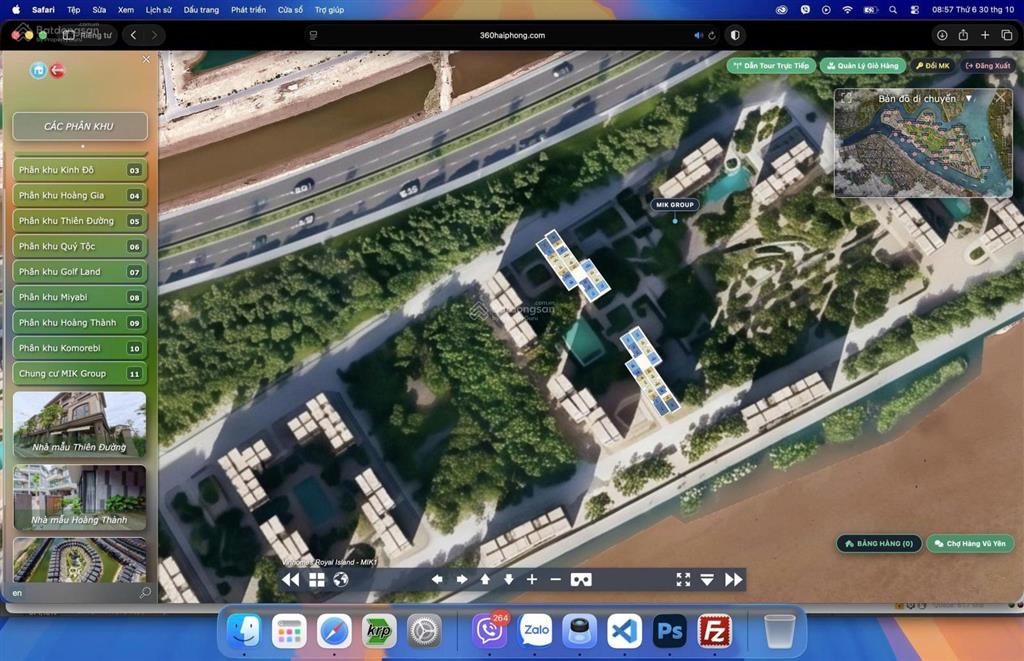Image resolution: width=1024 pixels, height=661 pixels.
Task: Zoom in with the plus icon
Action: point(532,579)
